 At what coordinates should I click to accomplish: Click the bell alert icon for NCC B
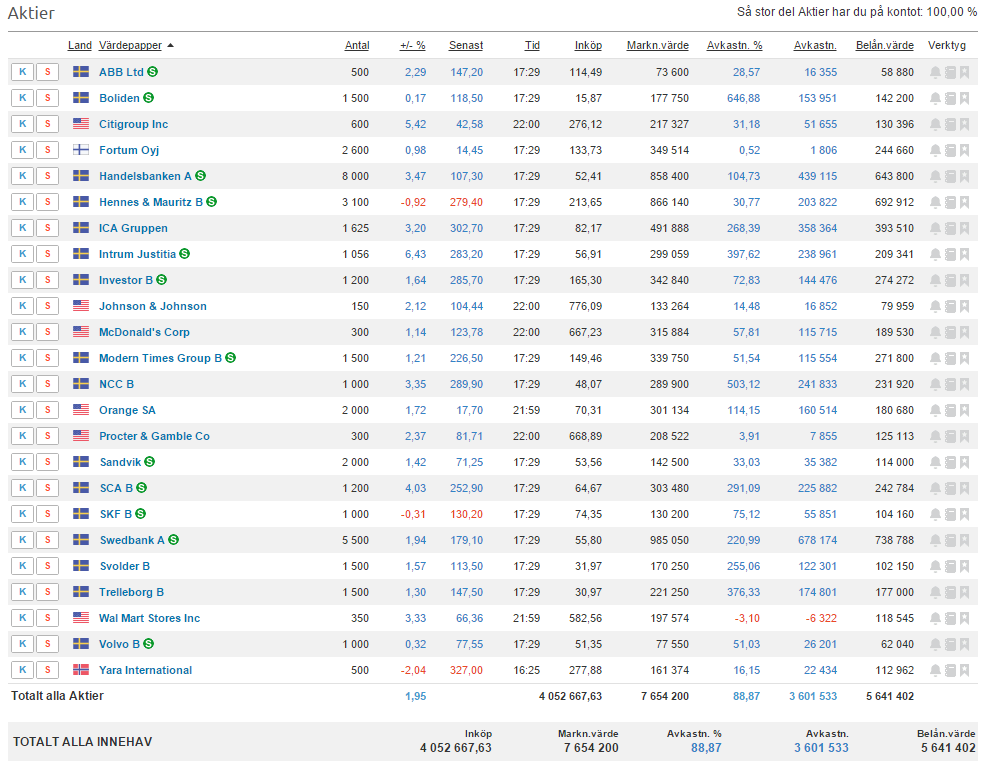(x=935, y=384)
